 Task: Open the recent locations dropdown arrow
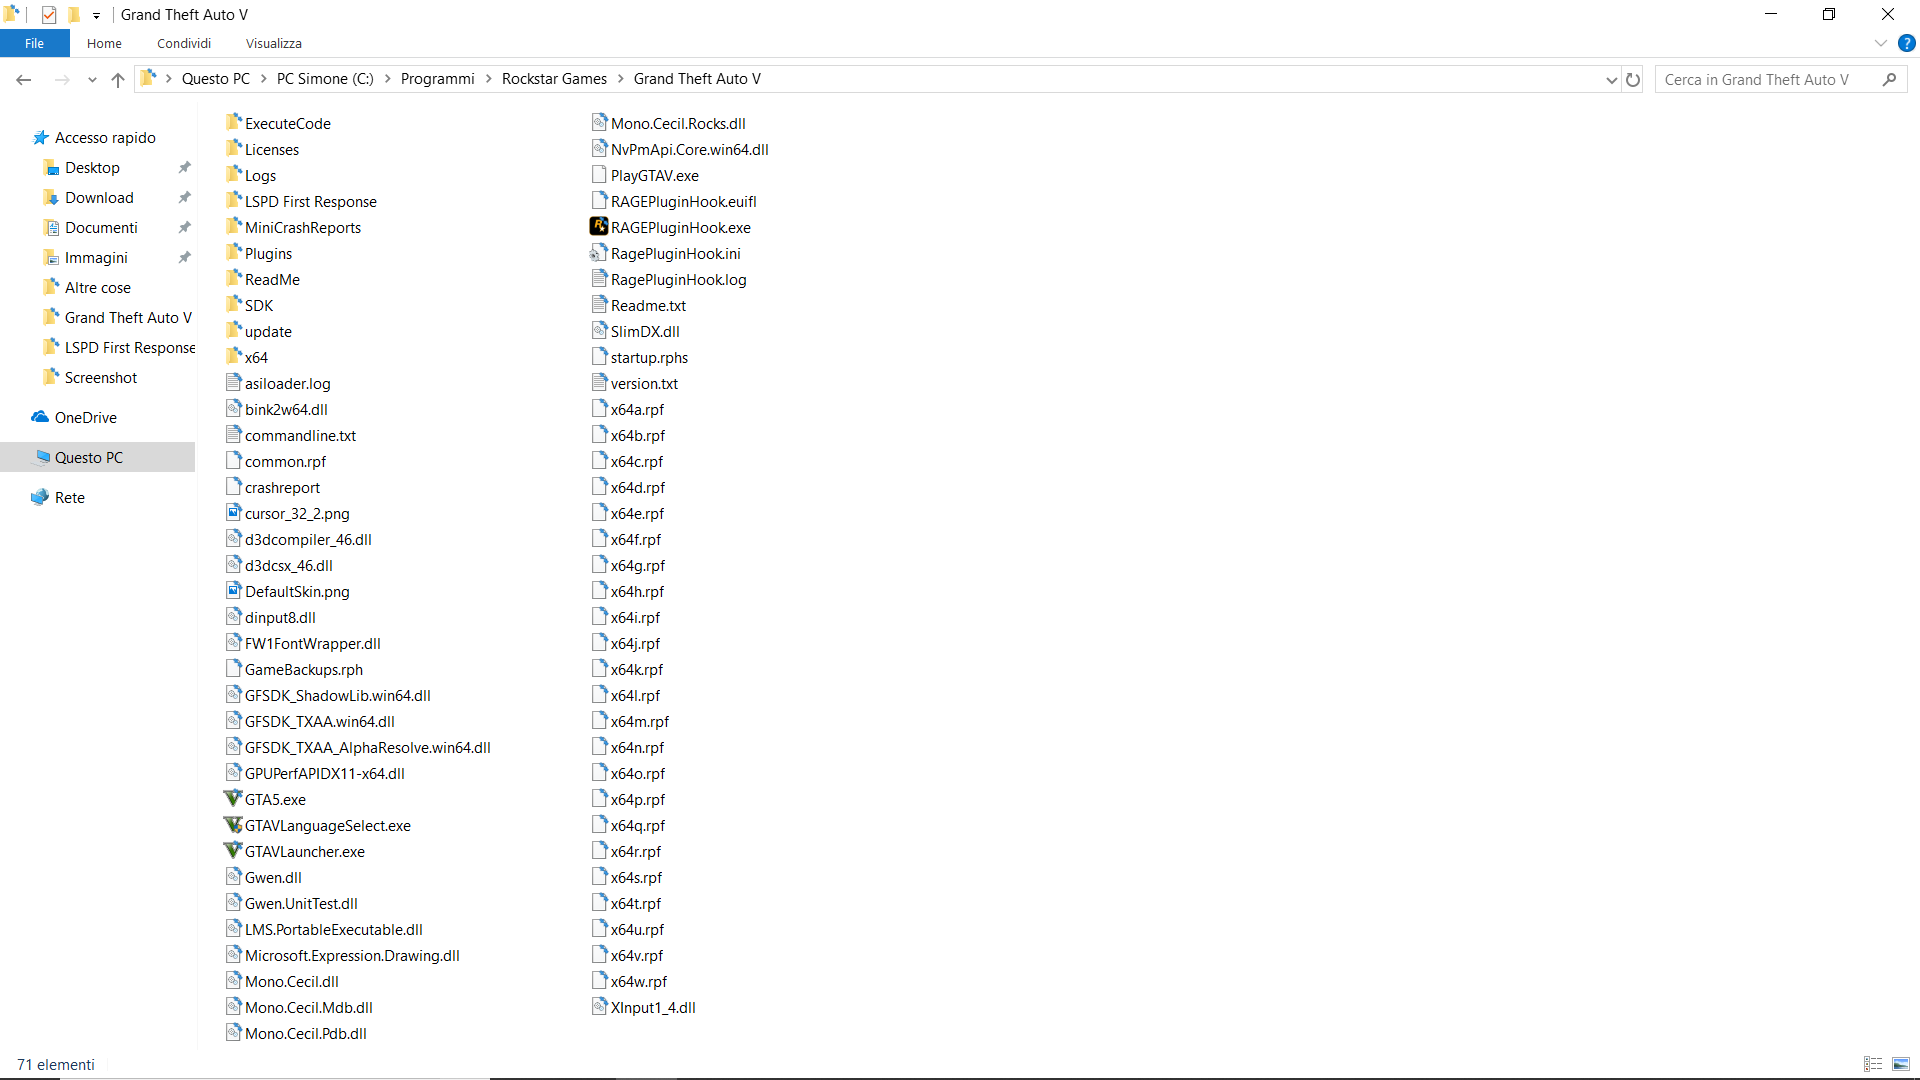[92, 80]
